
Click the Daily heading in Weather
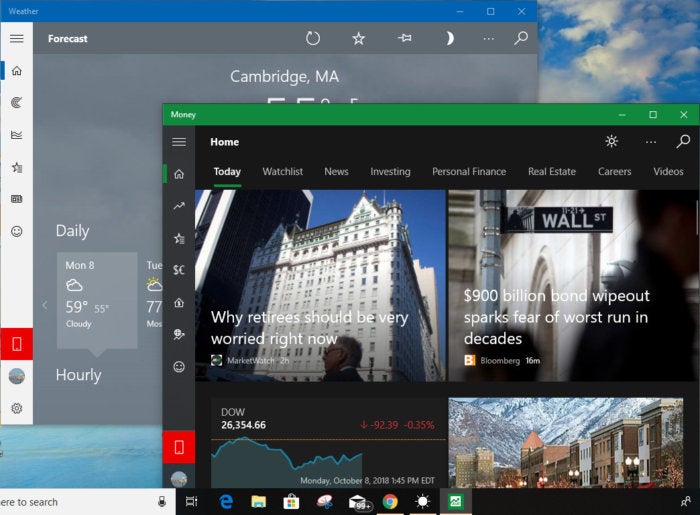[72, 231]
